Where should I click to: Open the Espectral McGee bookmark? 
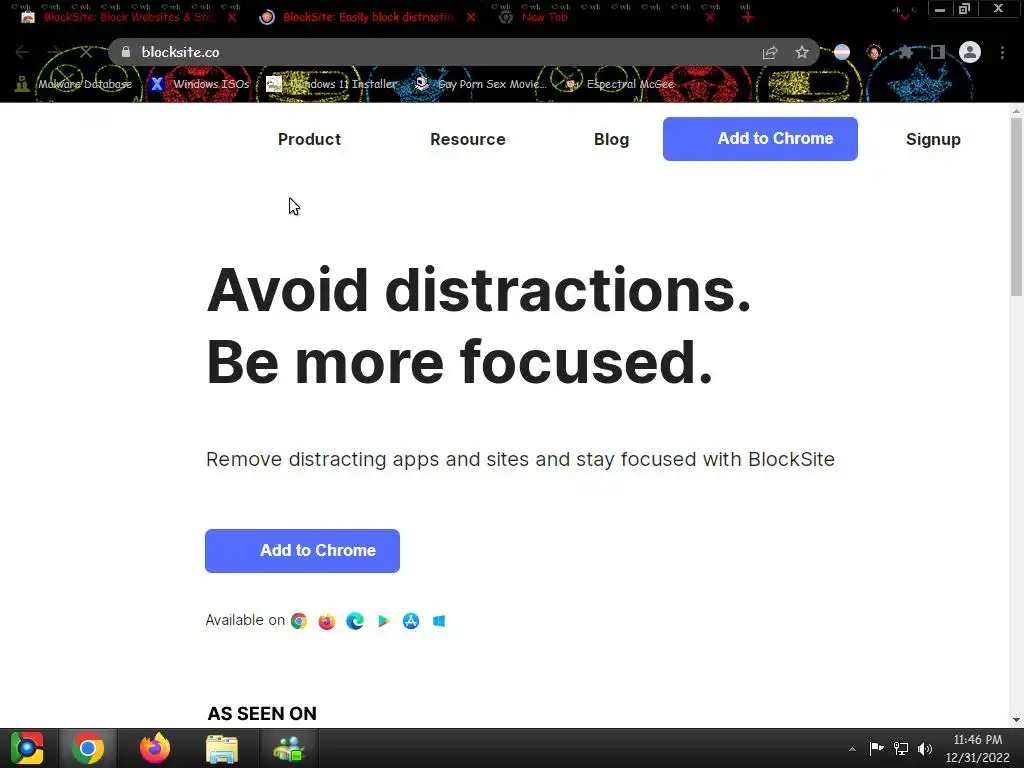[x=619, y=84]
